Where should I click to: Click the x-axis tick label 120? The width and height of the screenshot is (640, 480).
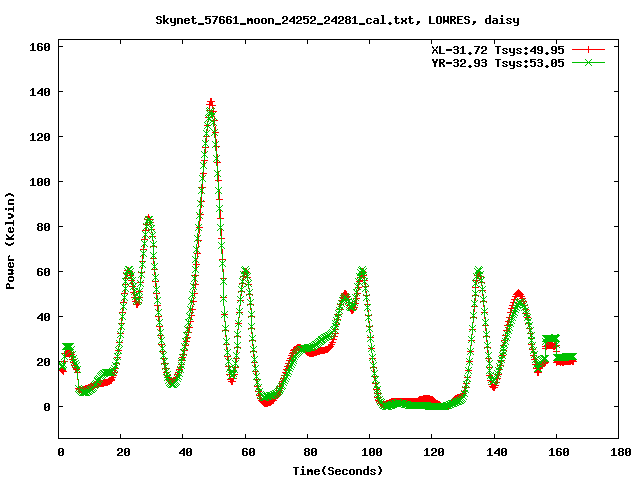(434, 452)
